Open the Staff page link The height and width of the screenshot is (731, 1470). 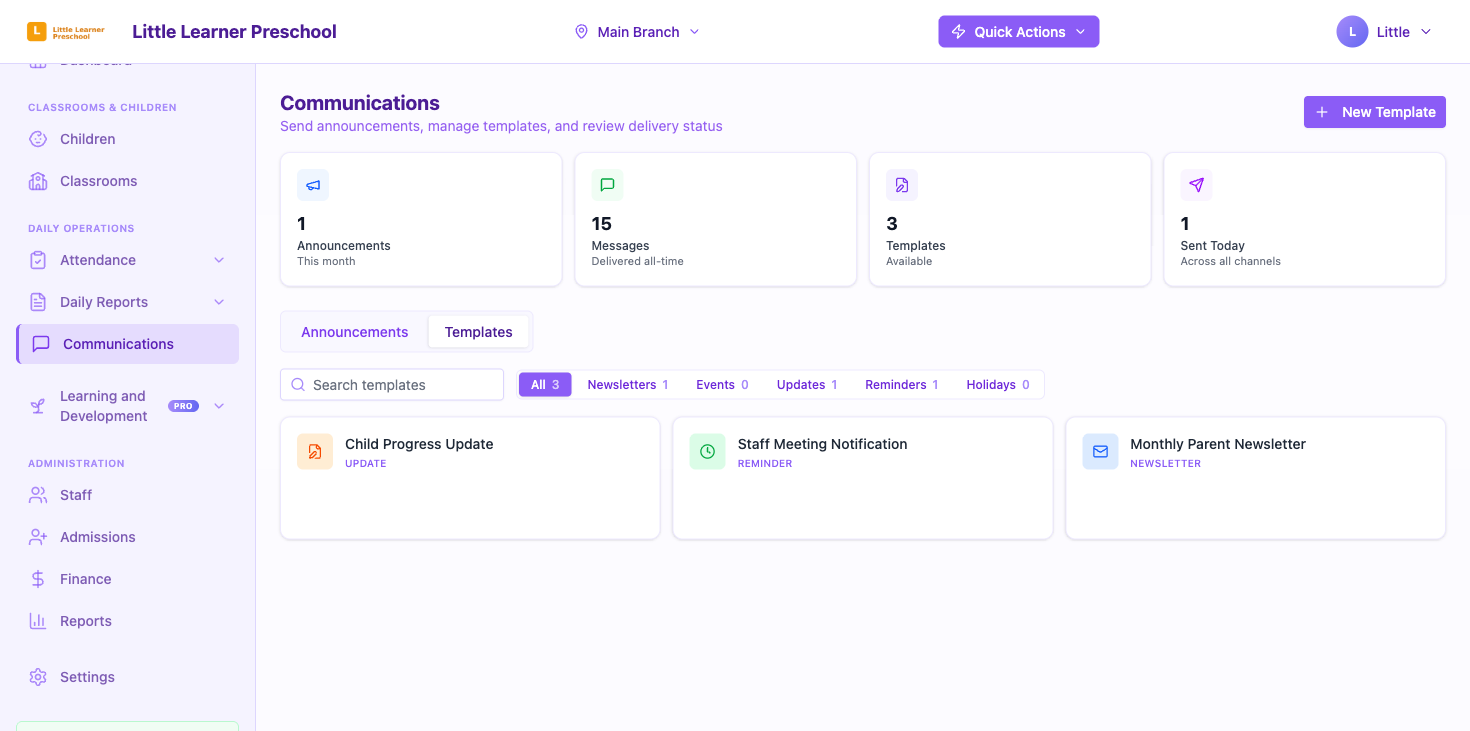coord(127,495)
